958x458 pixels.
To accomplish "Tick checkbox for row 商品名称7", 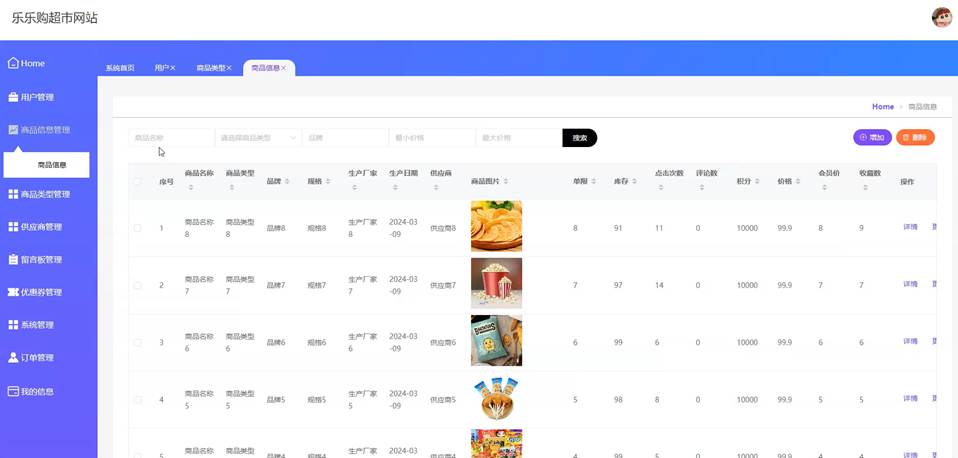I will coord(137,285).
